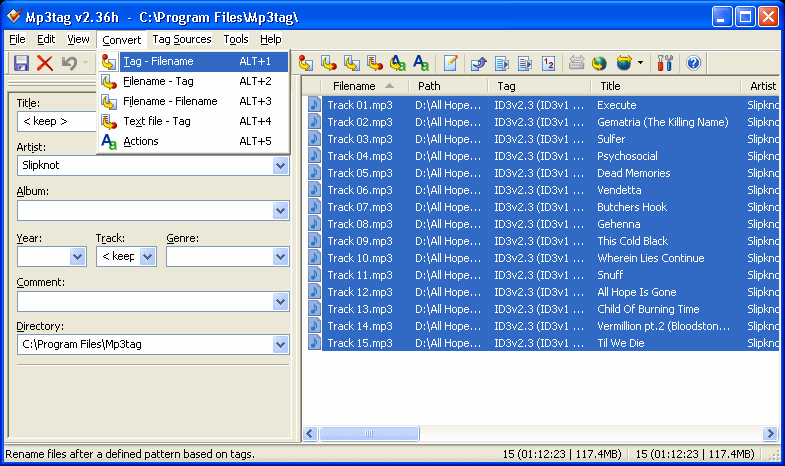Click the horizontal scrollbar thumb in file list
Viewport: 785px width, 466px height.
(x=369, y=433)
